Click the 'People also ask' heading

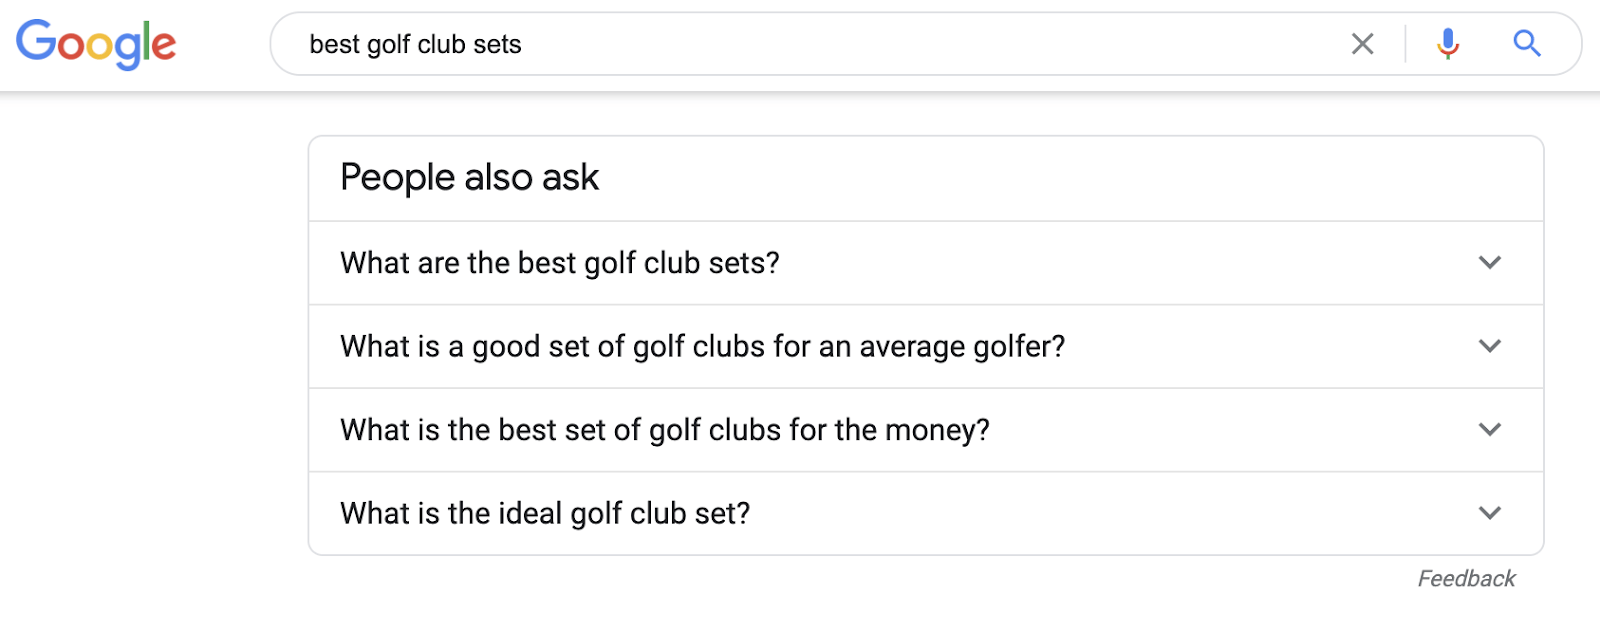(x=469, y=178)
